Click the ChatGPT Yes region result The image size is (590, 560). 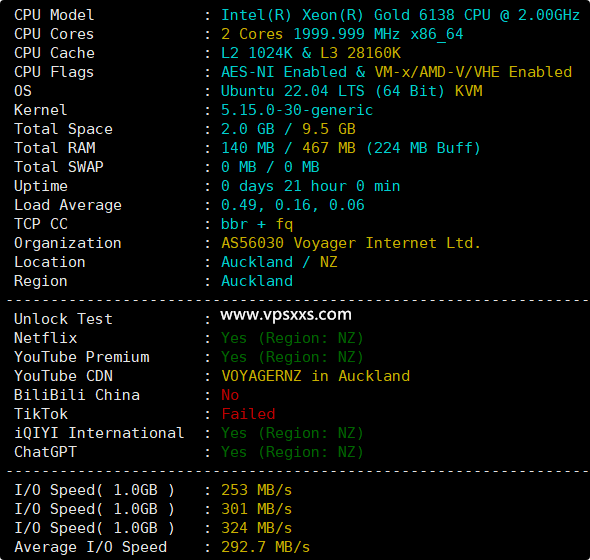pos(292,452)
